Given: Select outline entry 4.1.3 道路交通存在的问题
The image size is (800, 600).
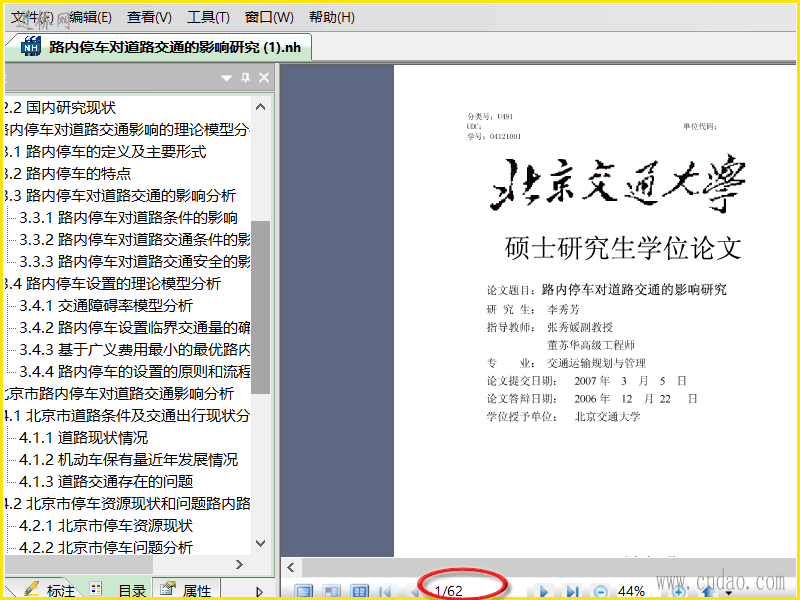Looking at the screenshot, I should tap(106, 481).
